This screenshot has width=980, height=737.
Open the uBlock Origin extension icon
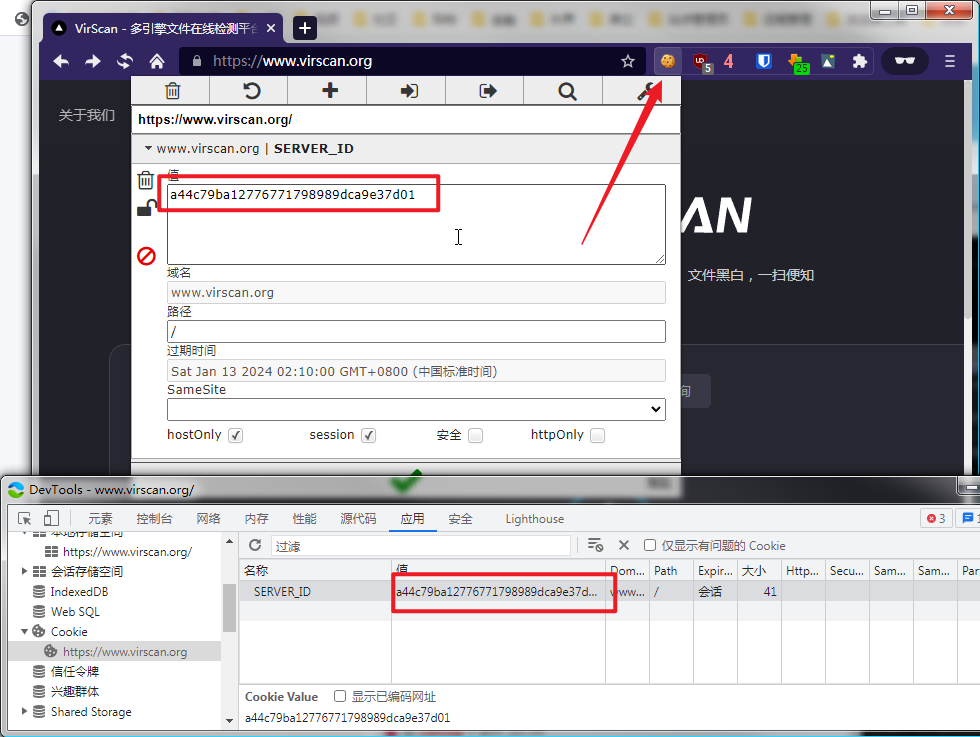pyautogui.click(x=702, y=62)
